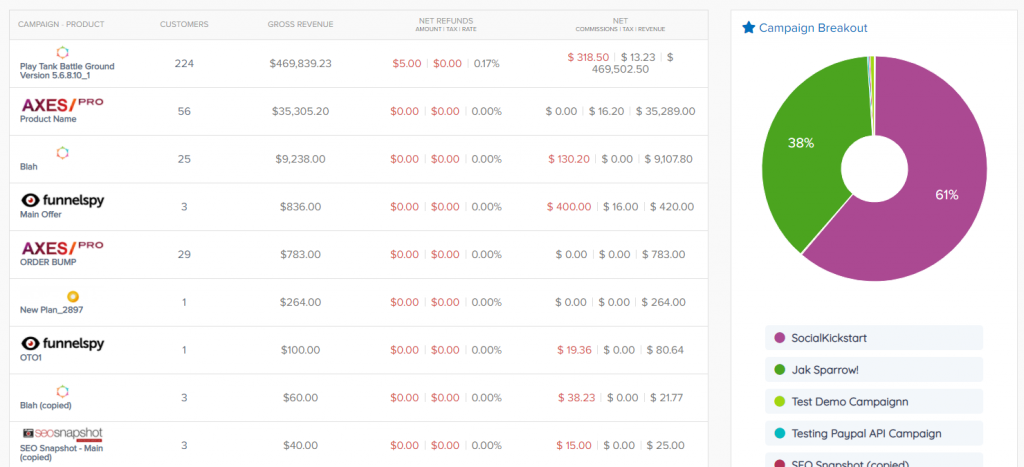Sort by the Customers column header
The image size is (1024, 467).
point(184,24)
